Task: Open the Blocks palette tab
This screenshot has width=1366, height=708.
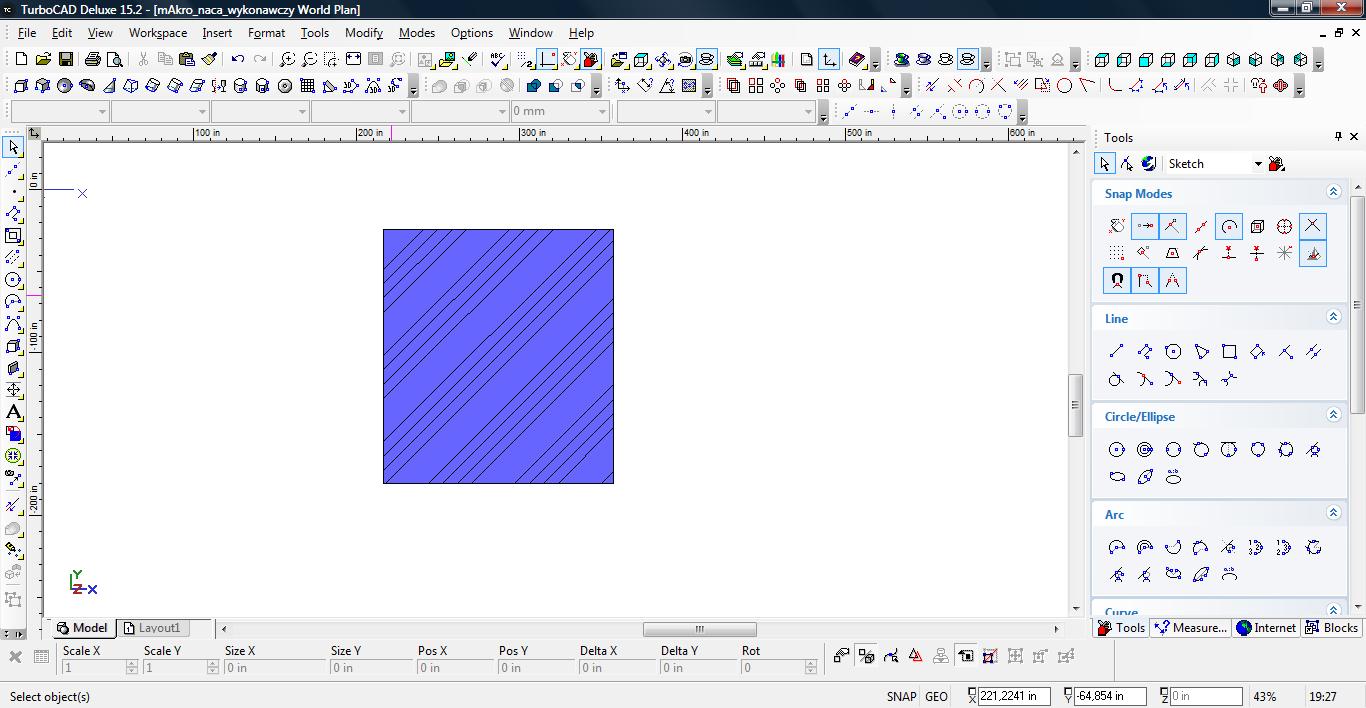Action: pos(1332,628)
